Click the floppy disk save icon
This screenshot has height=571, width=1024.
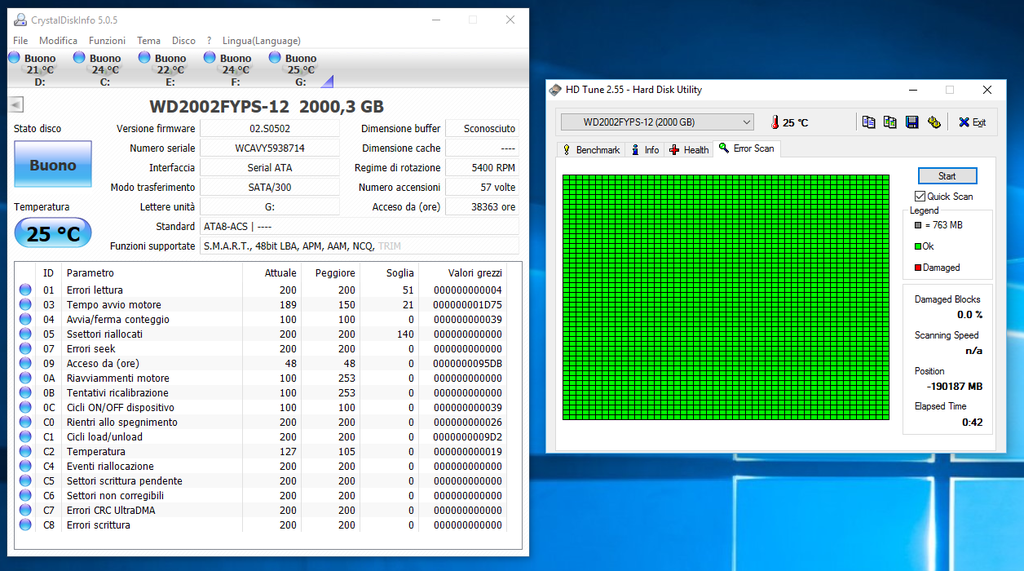[912, 122]
